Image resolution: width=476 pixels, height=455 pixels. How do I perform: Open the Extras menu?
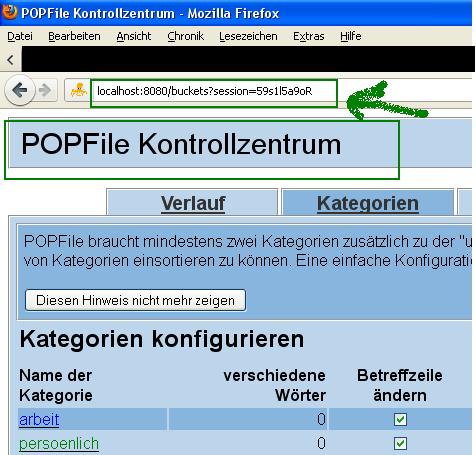[x=308, y=36]
